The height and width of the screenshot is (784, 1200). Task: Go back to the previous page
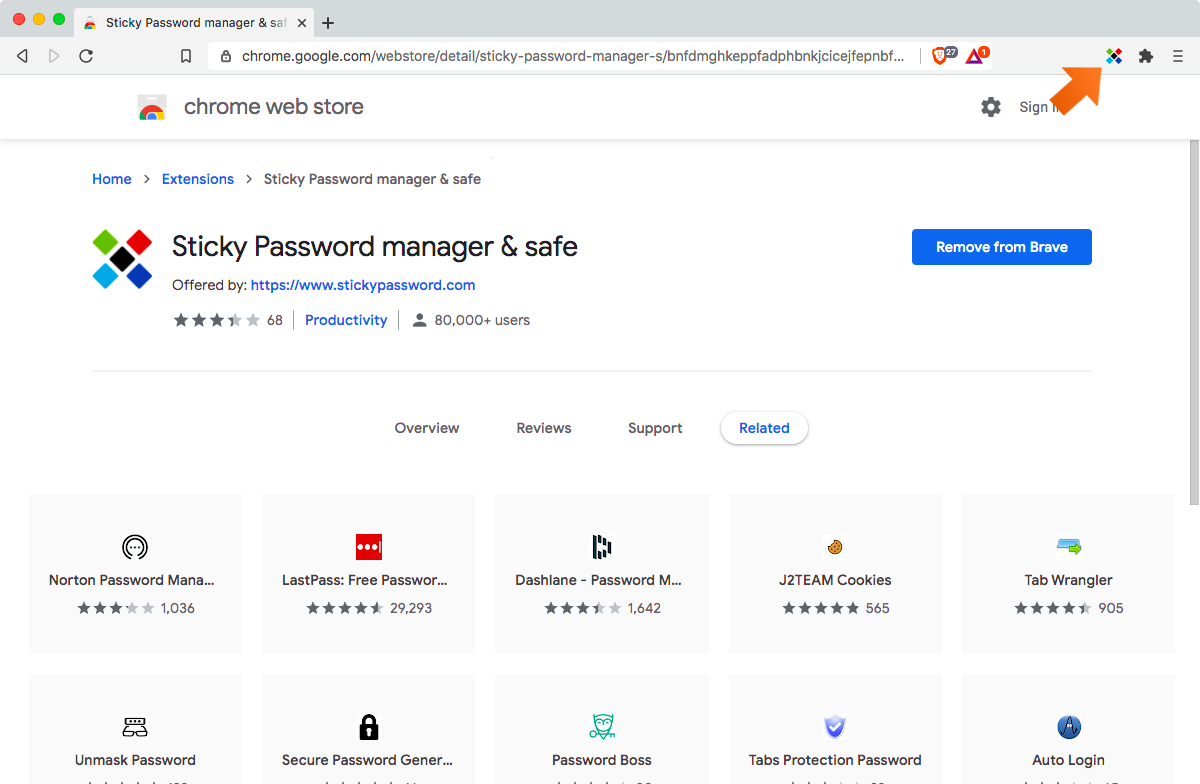coord(22,56)
